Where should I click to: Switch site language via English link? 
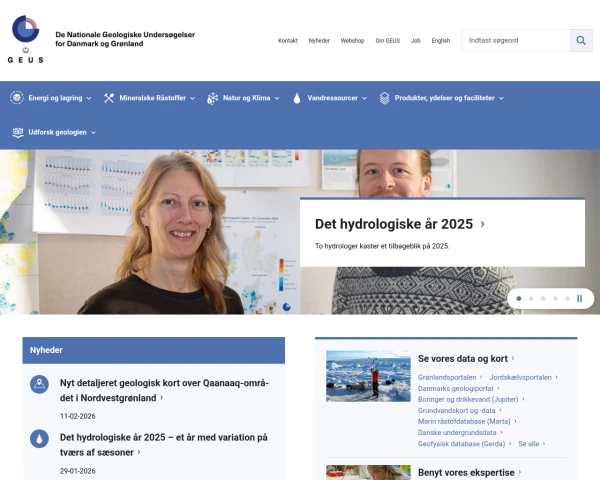440,40
